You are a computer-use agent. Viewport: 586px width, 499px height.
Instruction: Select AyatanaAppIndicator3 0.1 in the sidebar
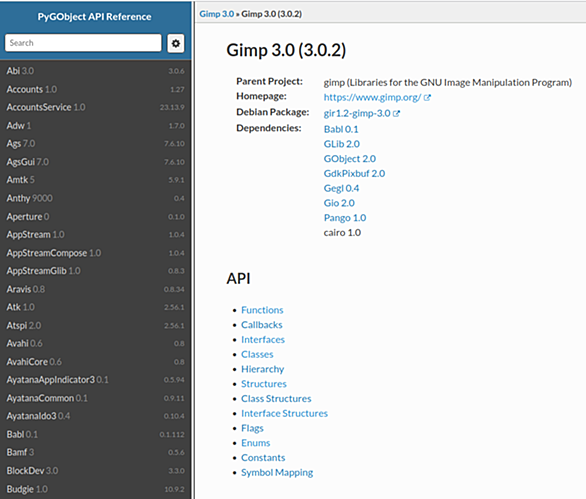95,380
